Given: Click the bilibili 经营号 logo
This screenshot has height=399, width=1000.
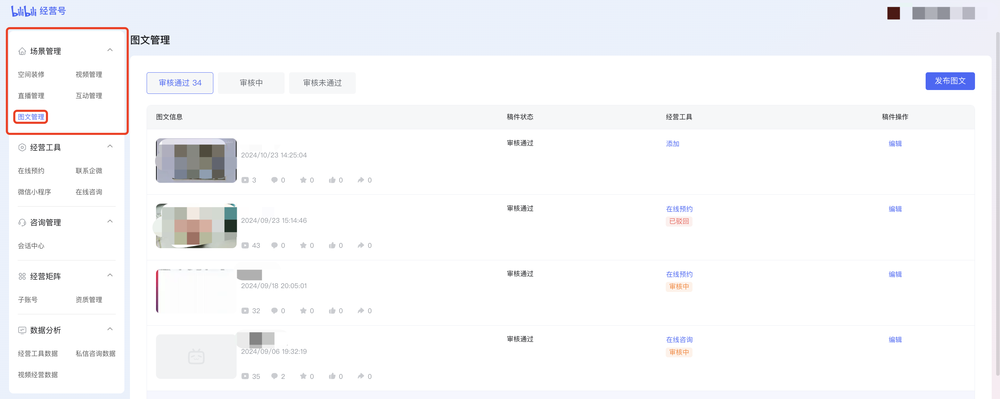Looking at the screenshot, I should pyautogui.click(x=38, y=11).
